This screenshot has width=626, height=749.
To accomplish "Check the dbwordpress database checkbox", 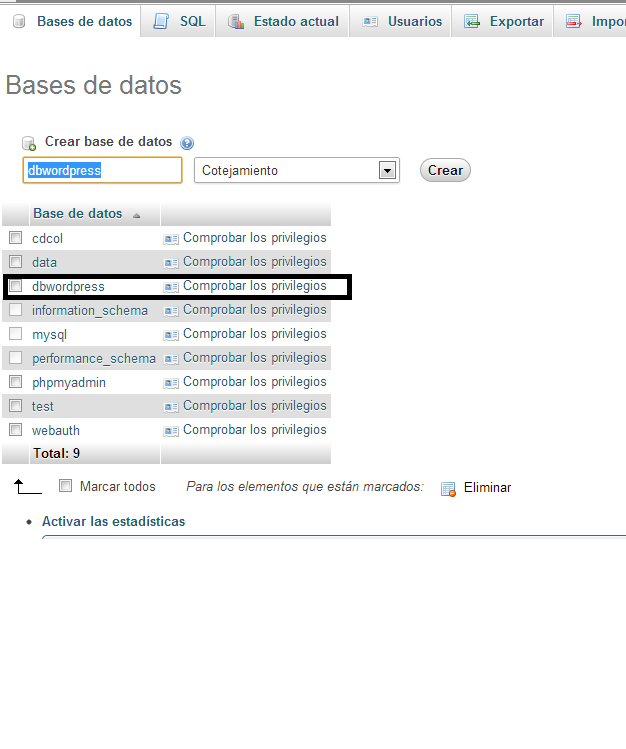I will click(x=16, y=286).
